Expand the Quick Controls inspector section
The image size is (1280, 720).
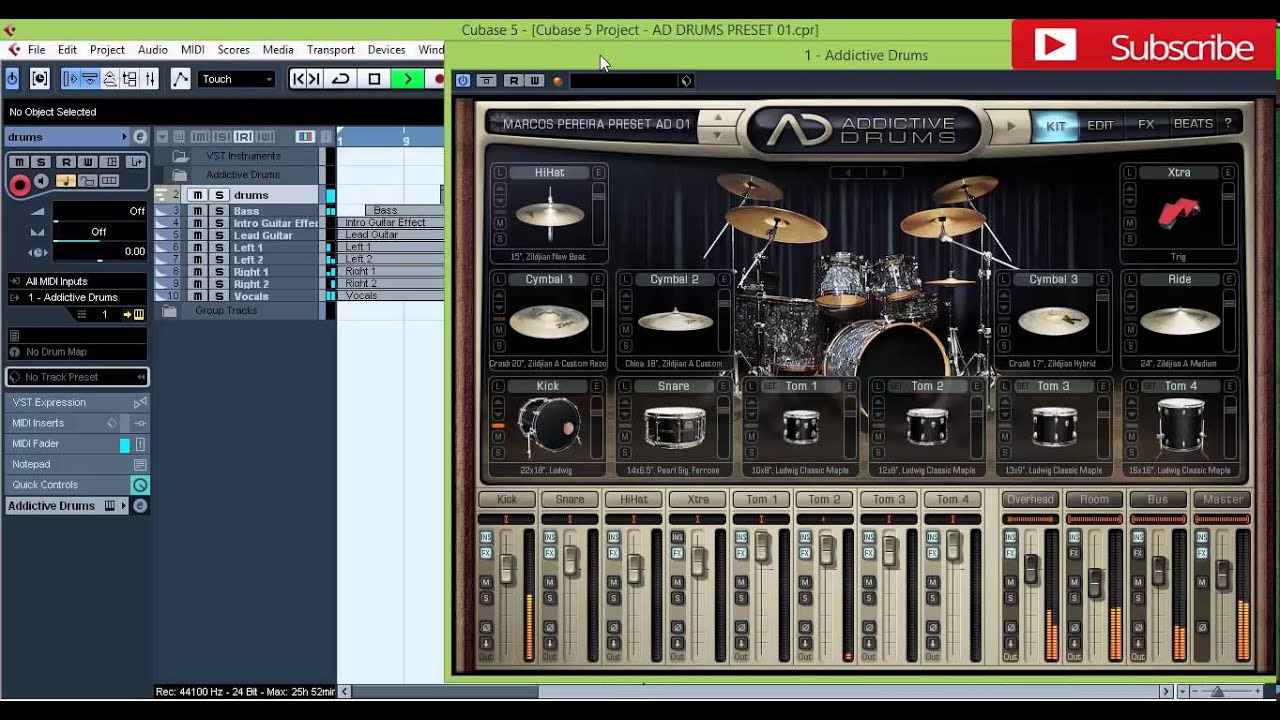(x=77, y=485)
